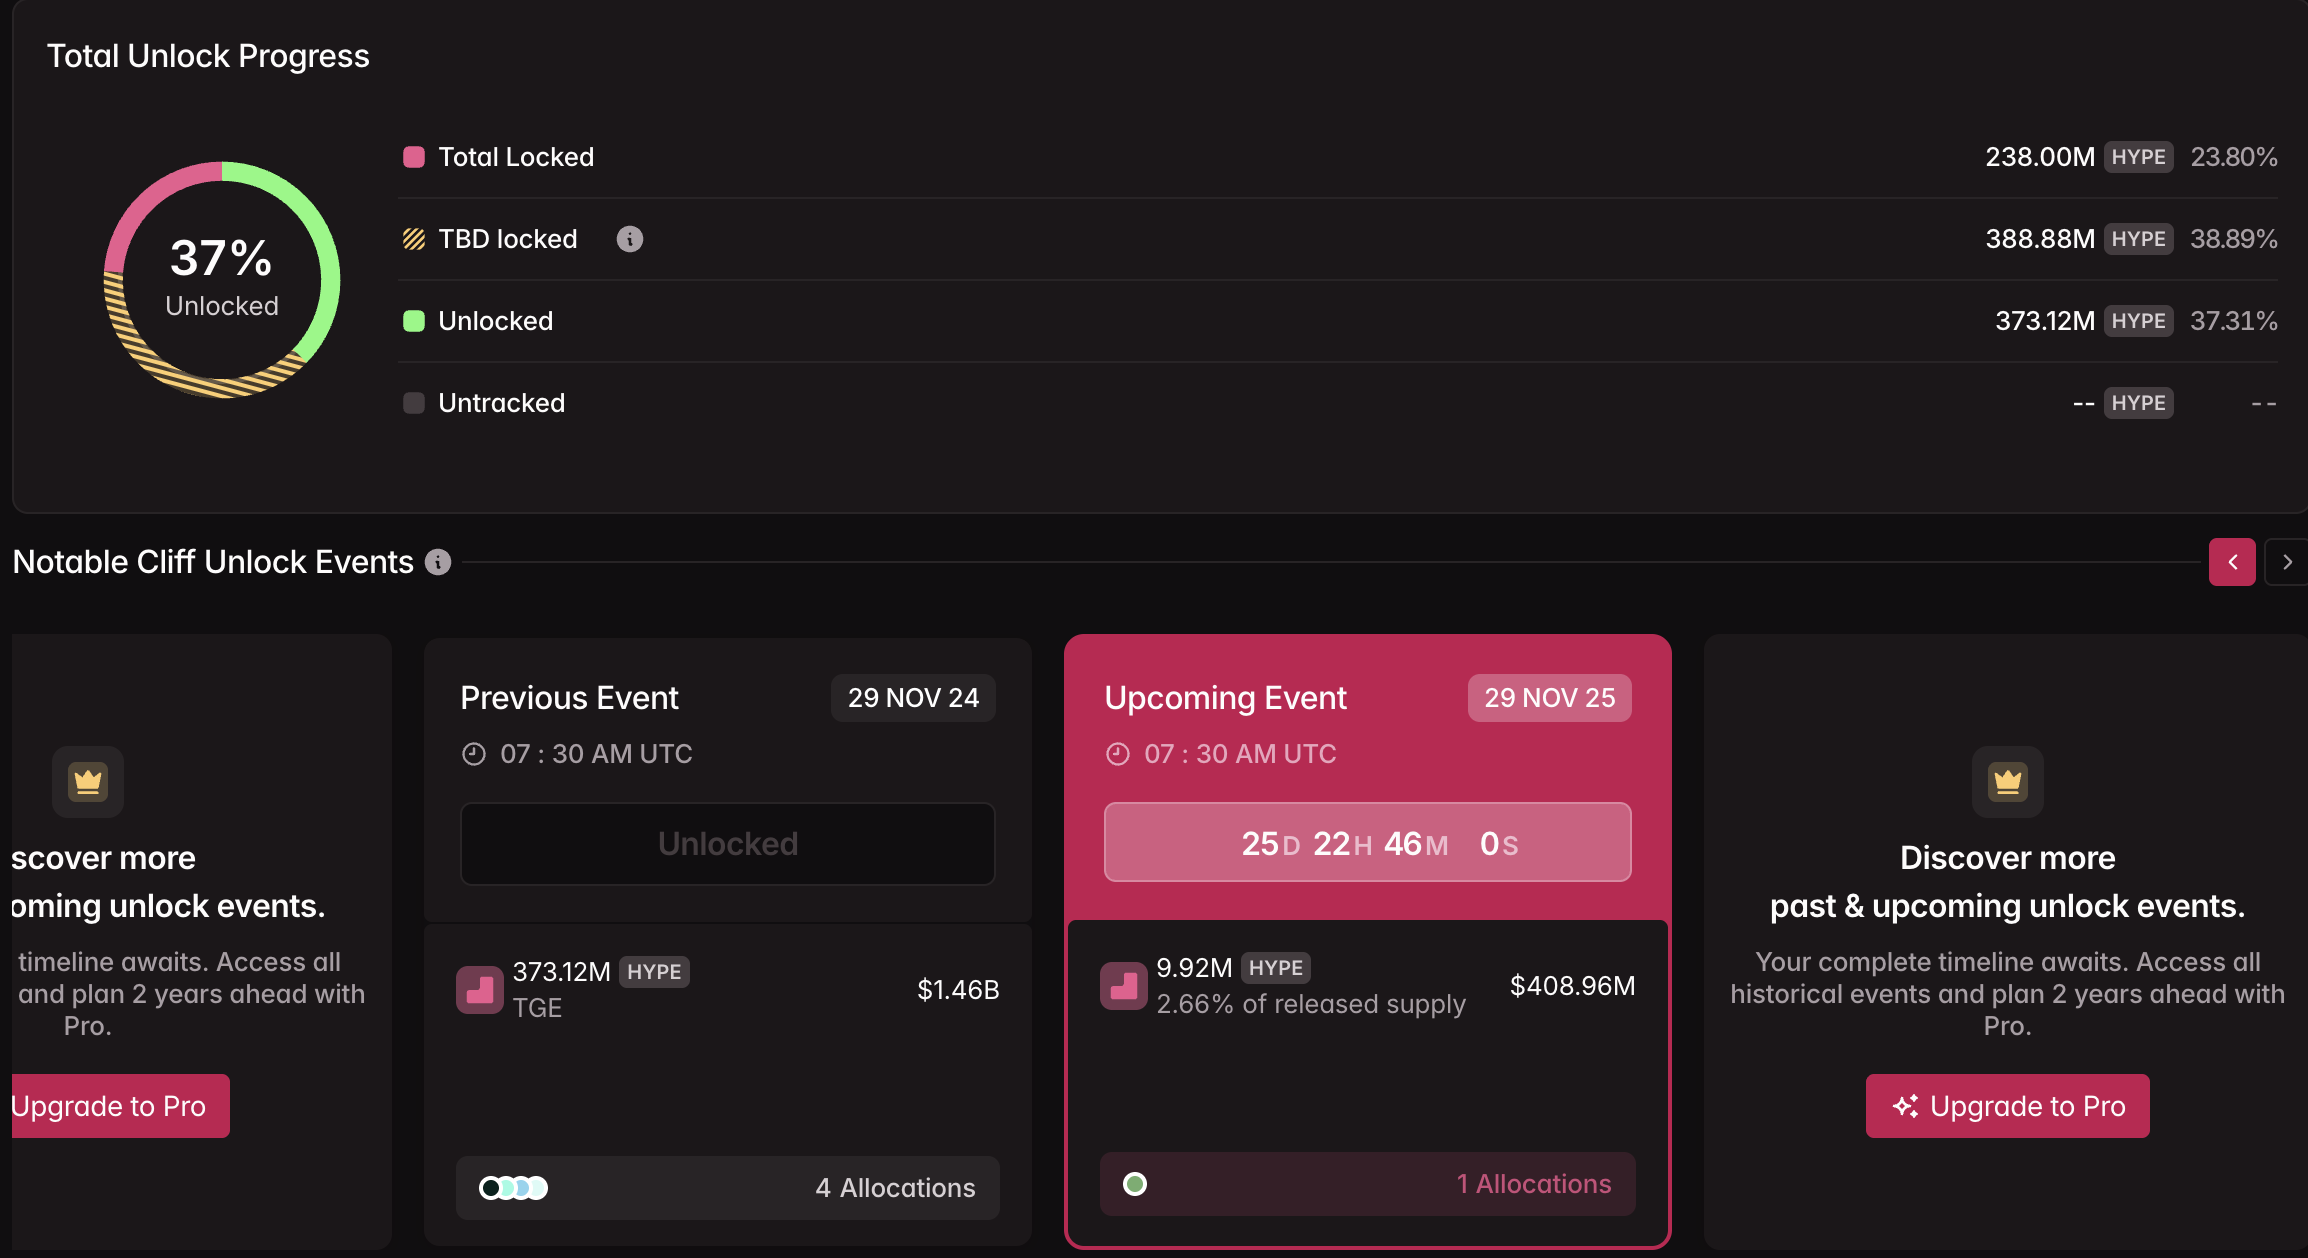Select the pink allocation icon beside 9.92M
The height and width of the screenshot is (1258, 2308).
point(1123,985)
